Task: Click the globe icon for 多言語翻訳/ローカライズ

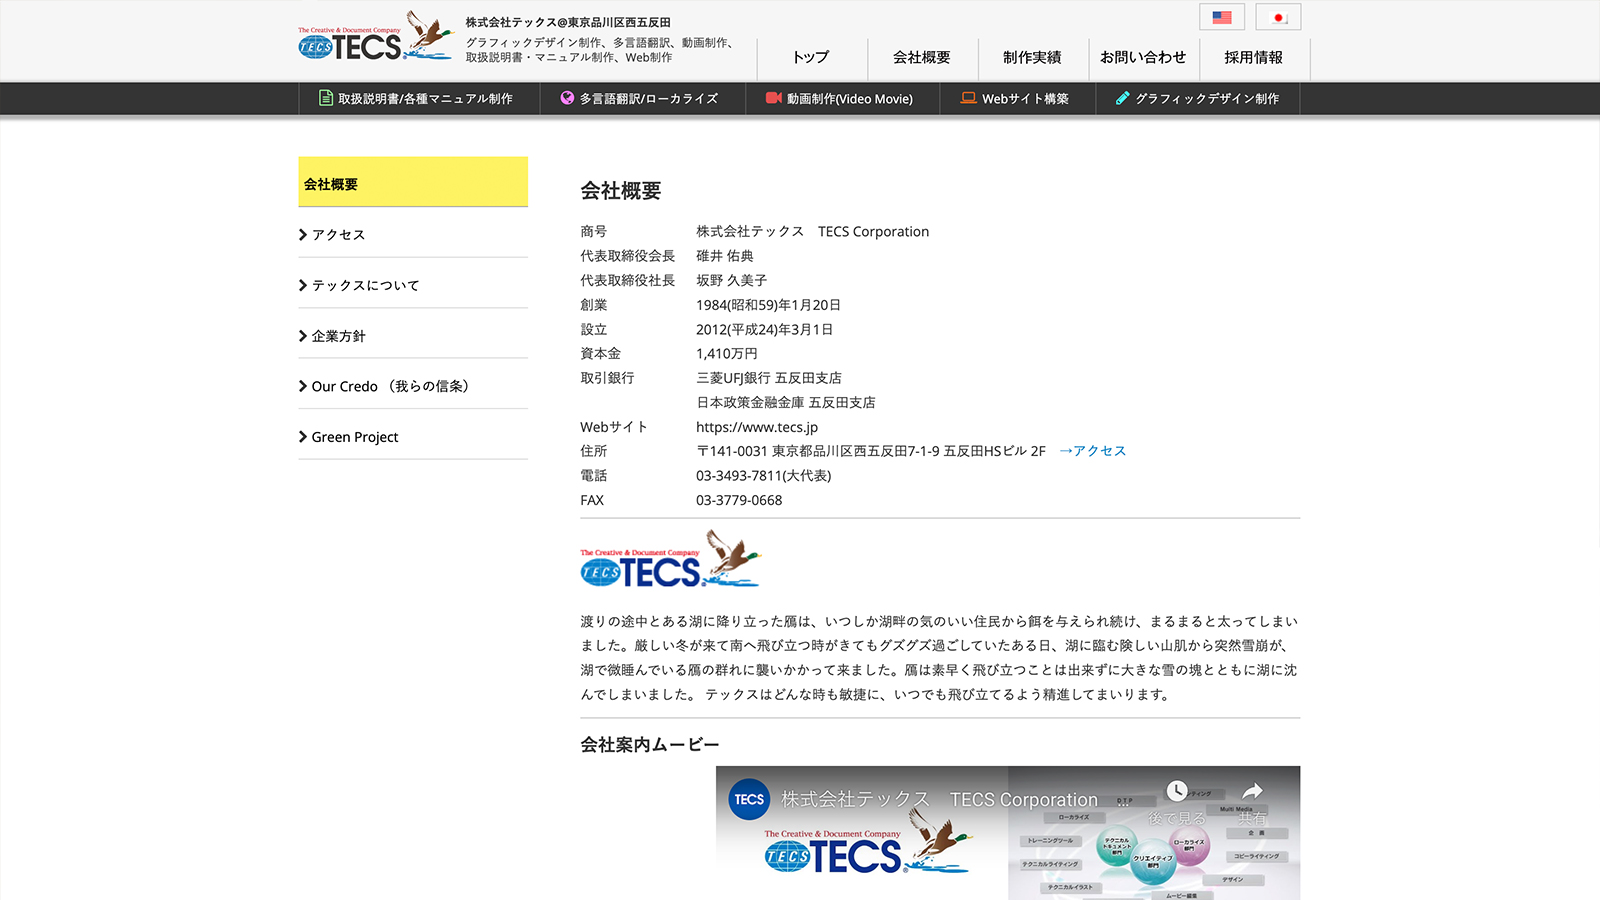Action: (566, 98)
